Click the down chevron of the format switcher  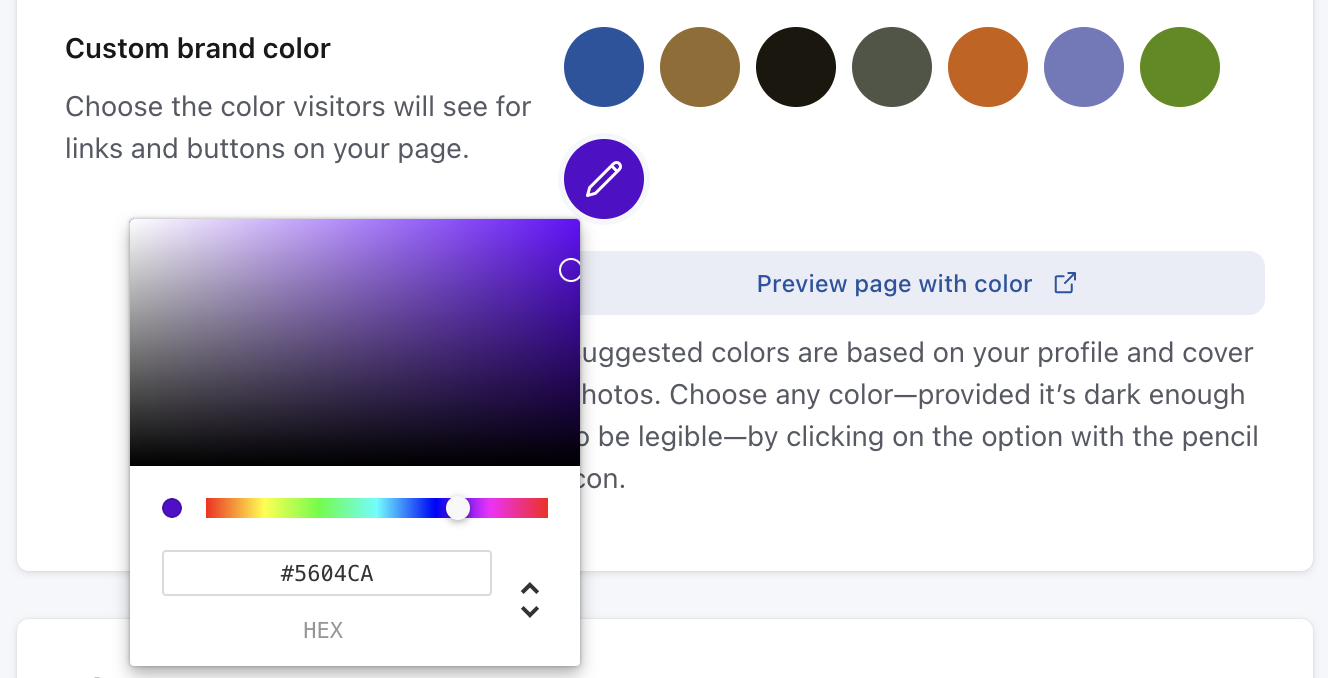[x=530, y=611]
